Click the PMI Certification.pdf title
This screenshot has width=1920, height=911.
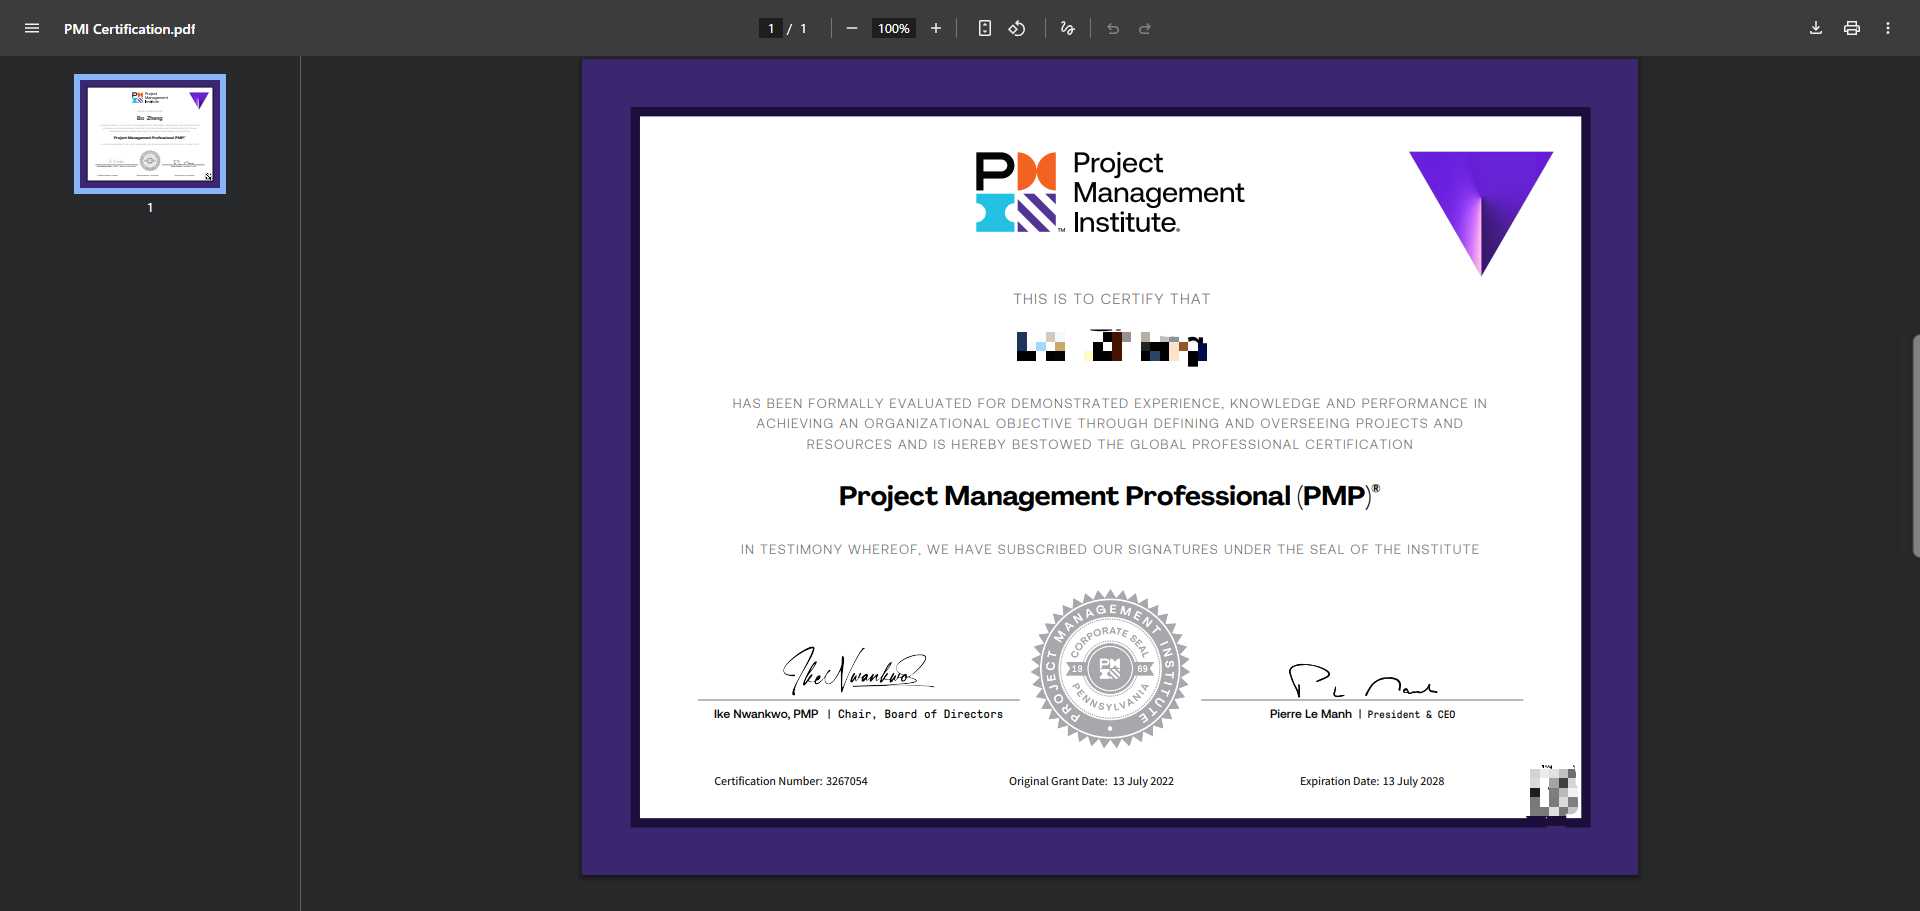point(130,29)
